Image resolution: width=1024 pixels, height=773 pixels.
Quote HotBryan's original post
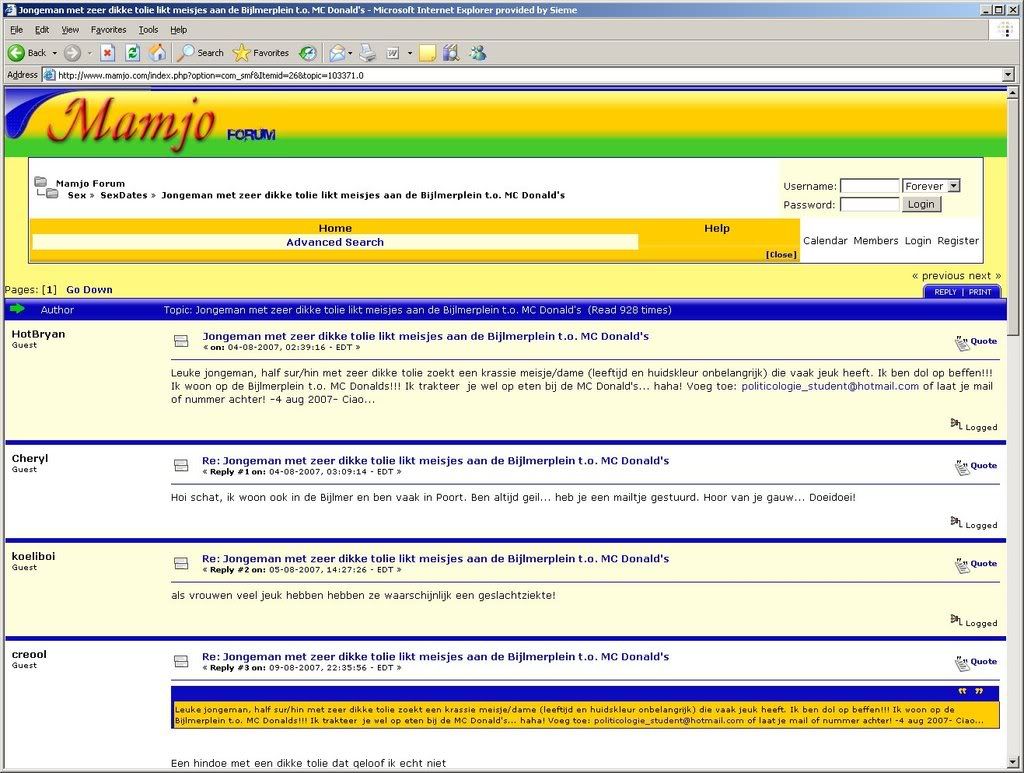click(x=976, y=341)
